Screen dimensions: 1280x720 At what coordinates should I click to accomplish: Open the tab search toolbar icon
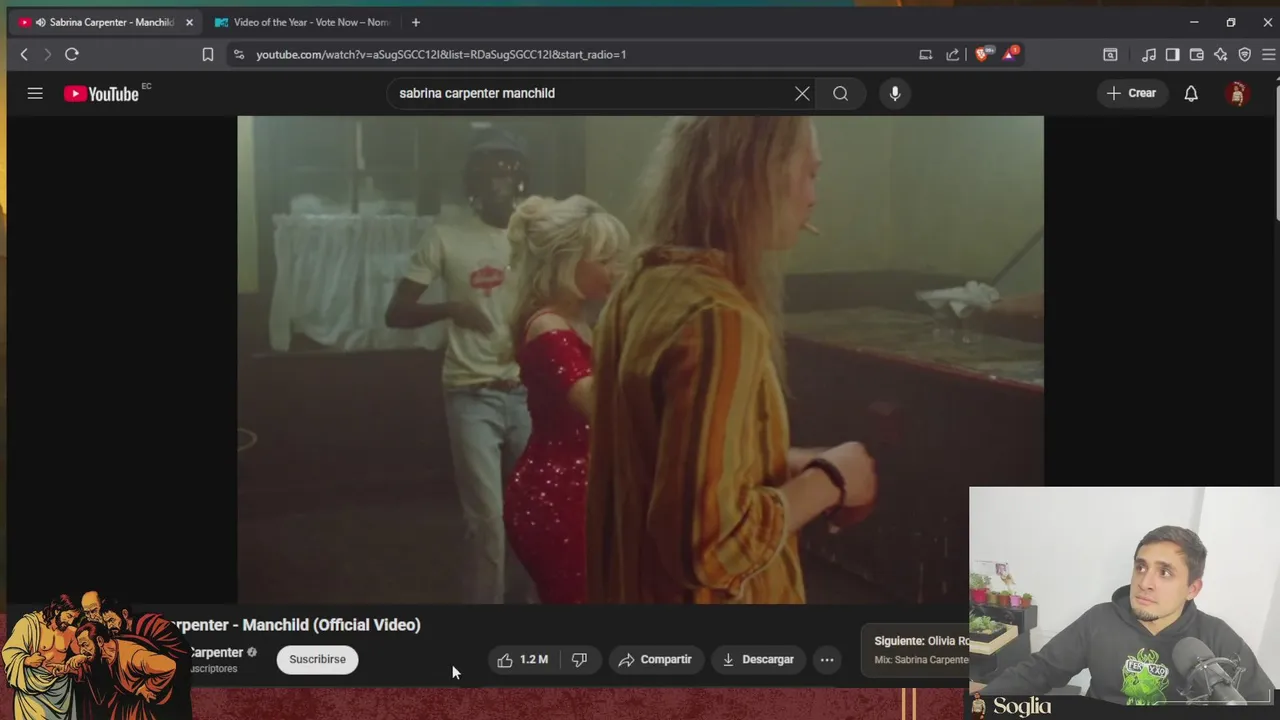[x=1110, y=54]
